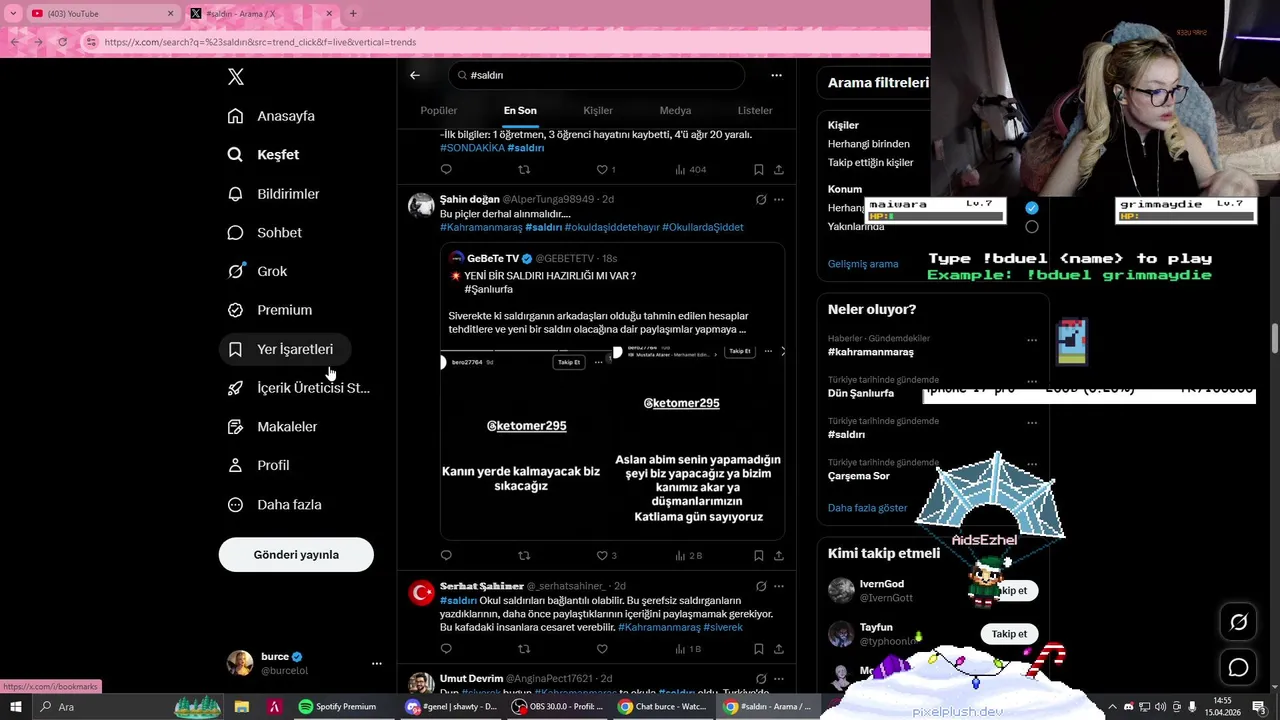Open Grok actions on Serhat Şahiner's tweet
The width and height of the screenshot is (1280, 720).
[761, 586]
